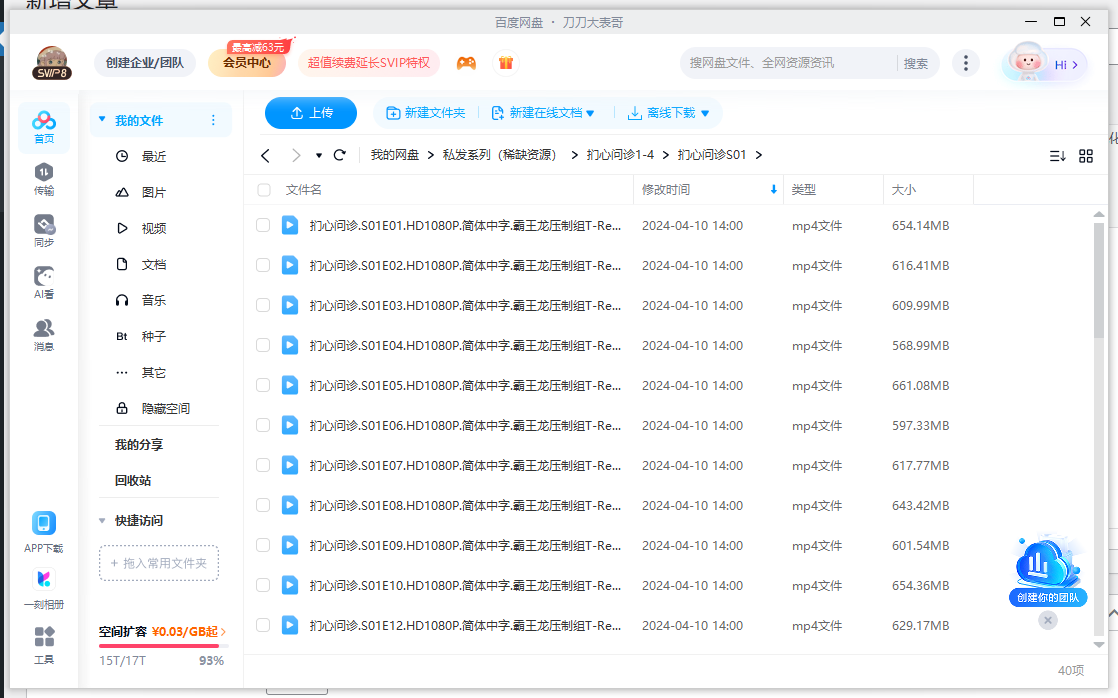Expand the 快捷访问 section
1118x698 pixels.
pyautogui.click(x=102, y=520)
